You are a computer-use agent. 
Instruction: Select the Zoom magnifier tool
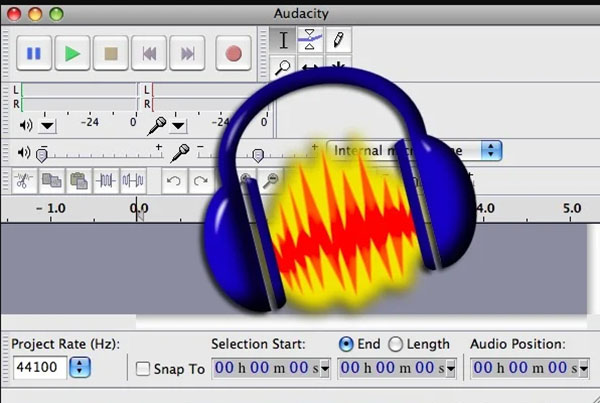283,67
